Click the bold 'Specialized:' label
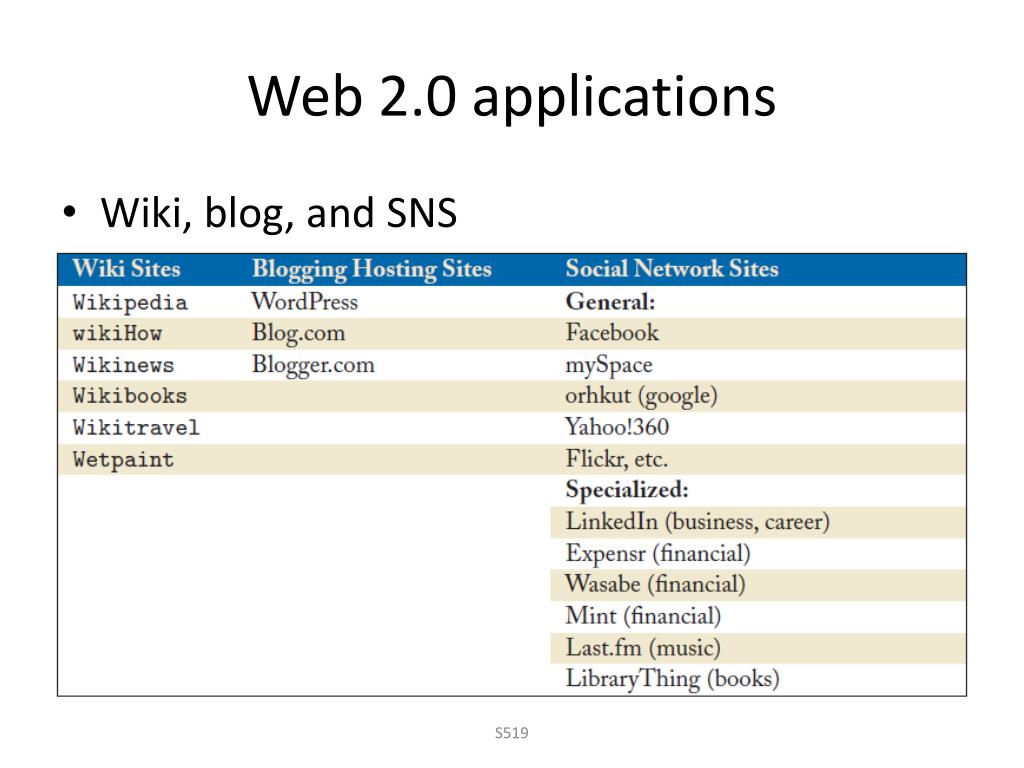This screenshot has height=768, width=1024. coord(627,490)
